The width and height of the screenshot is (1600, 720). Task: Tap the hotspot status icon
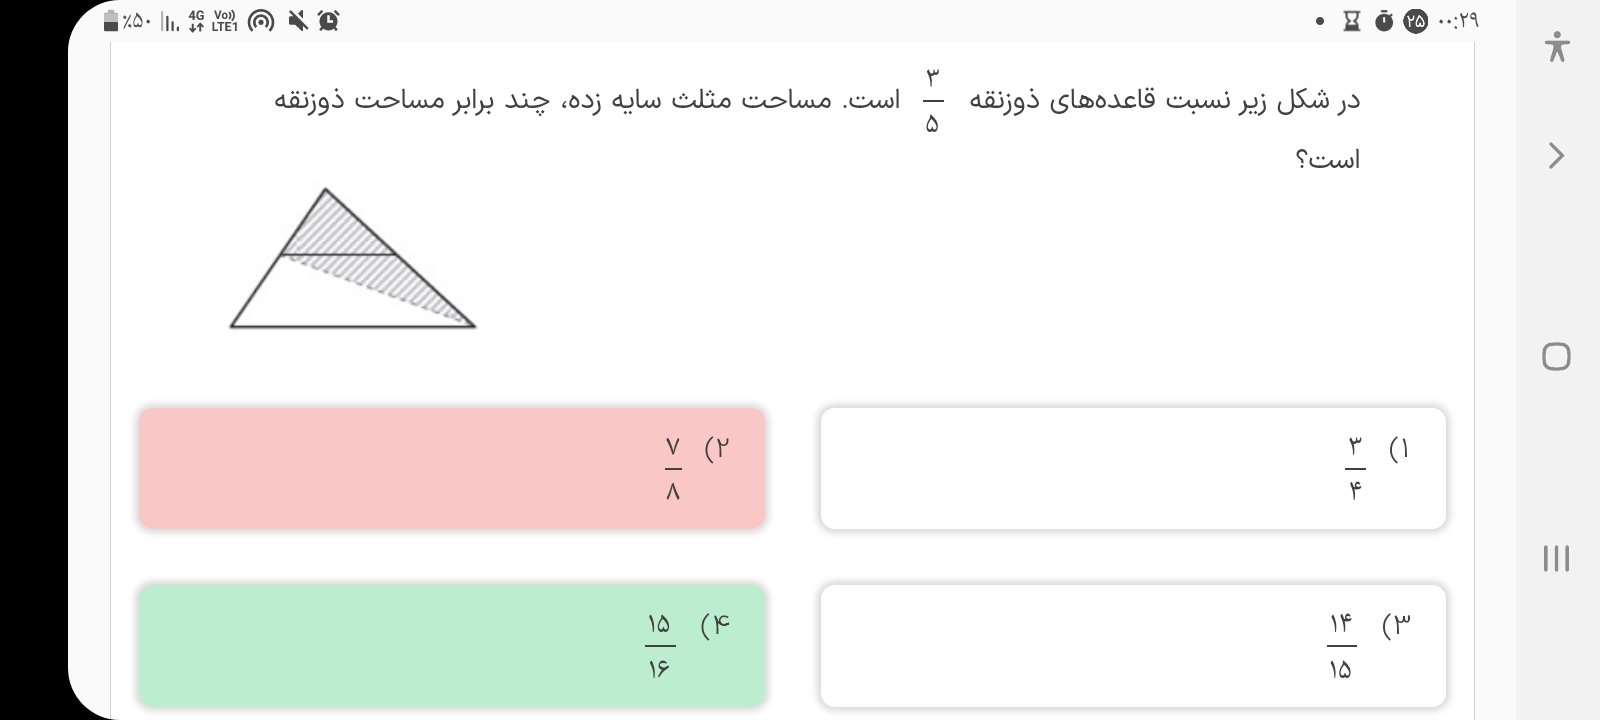pyautogui.click(x=261, y=21)
